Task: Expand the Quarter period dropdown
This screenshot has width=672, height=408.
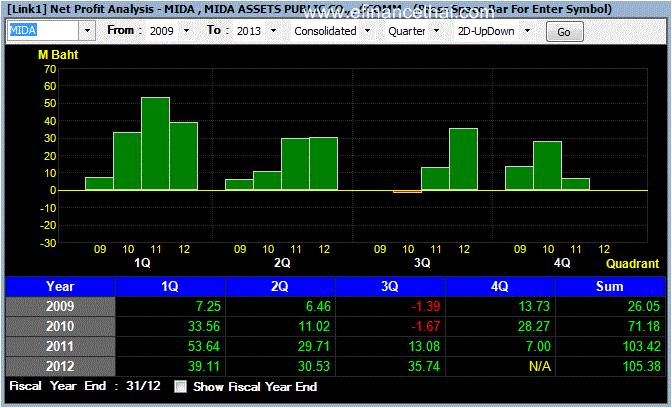Action: coord(436,31)
